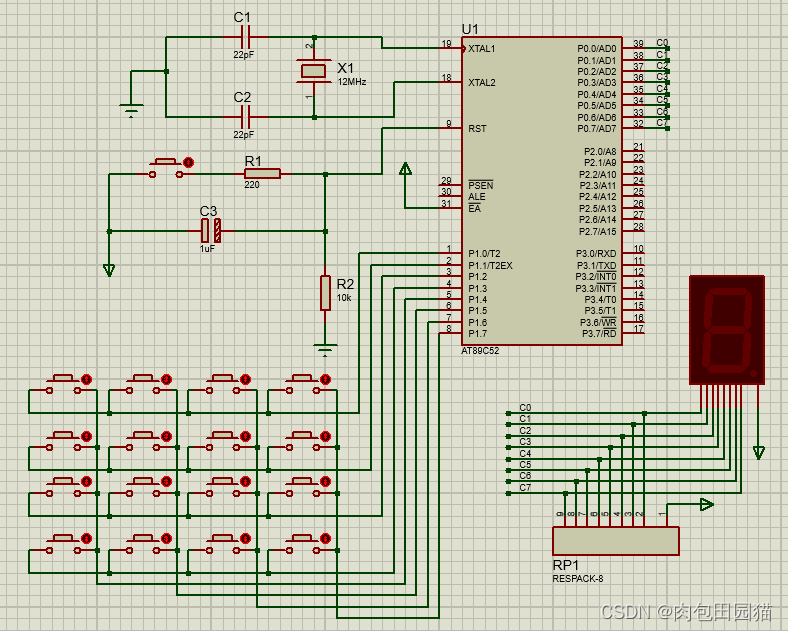Click the XTAL2 pin label

pos(481,82)
